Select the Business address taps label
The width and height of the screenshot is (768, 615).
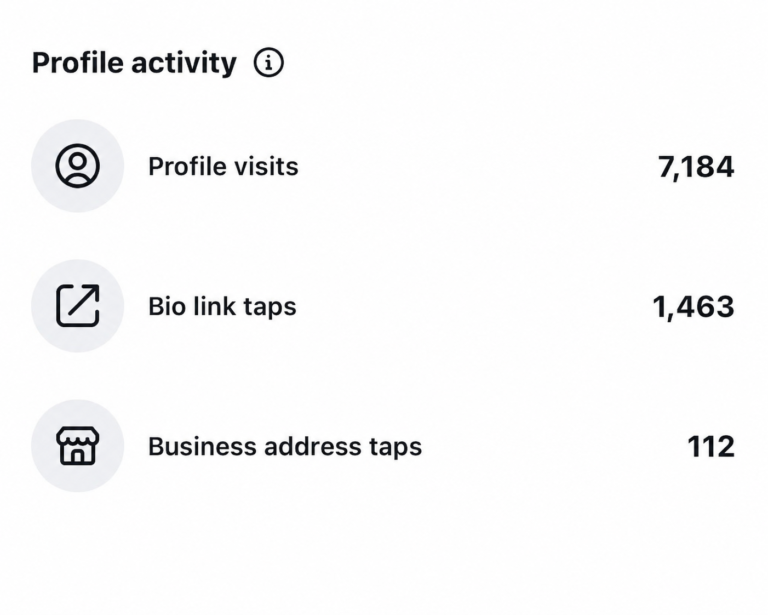[x=285, y=447]
